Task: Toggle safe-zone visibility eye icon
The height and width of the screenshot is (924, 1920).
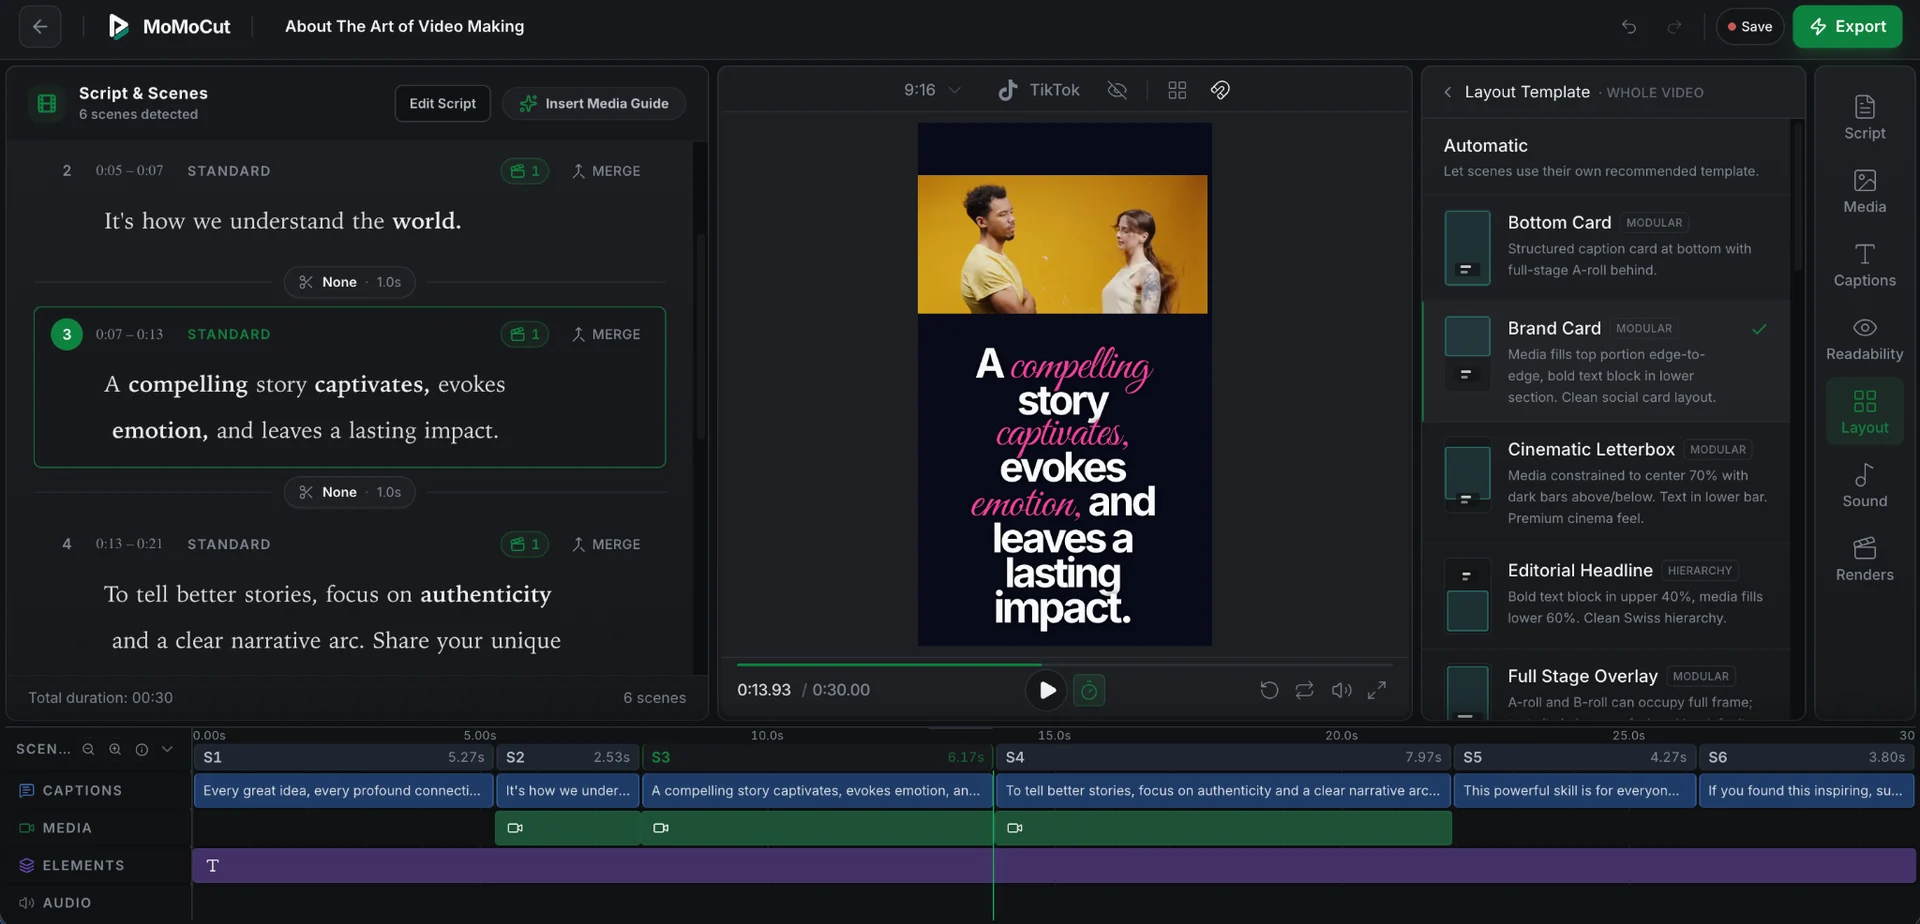Action: [x=1117, y=90]
